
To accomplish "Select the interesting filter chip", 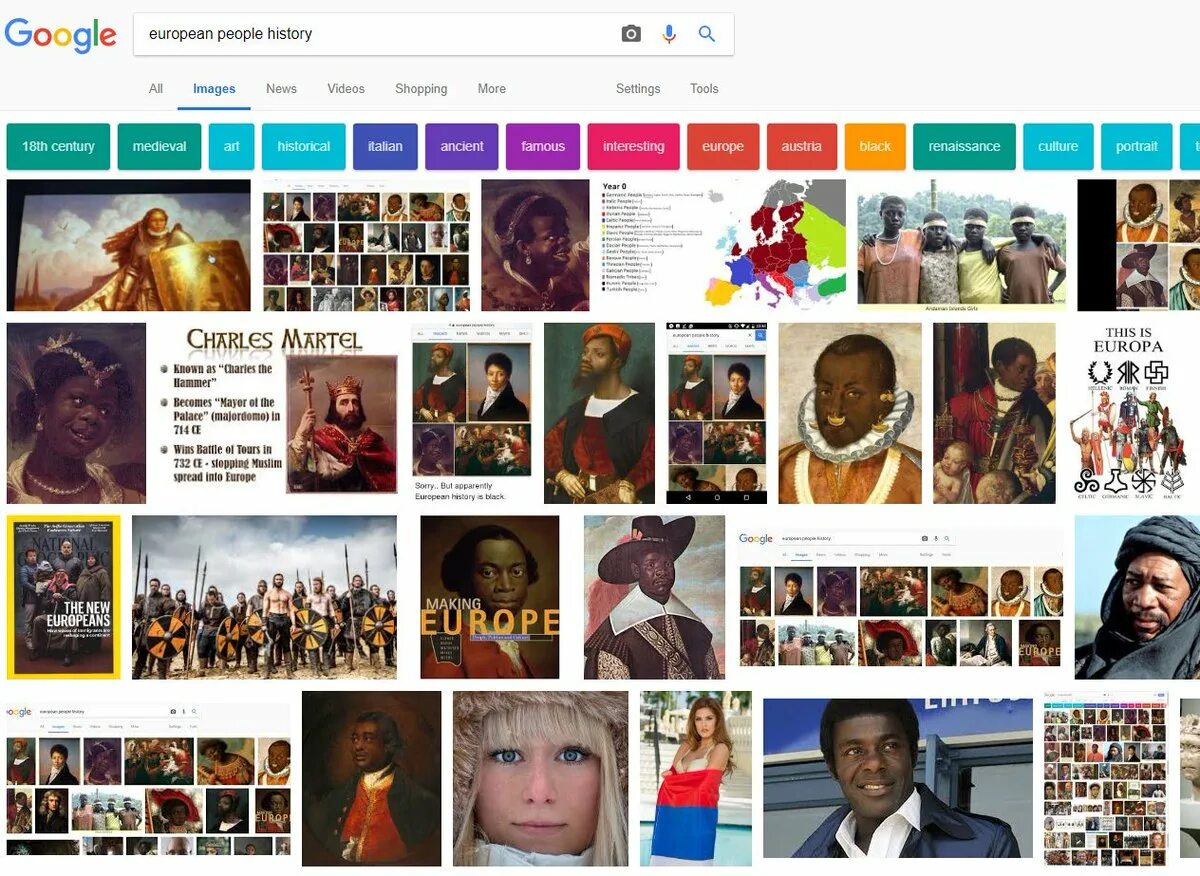I will (x=633, y=146).
